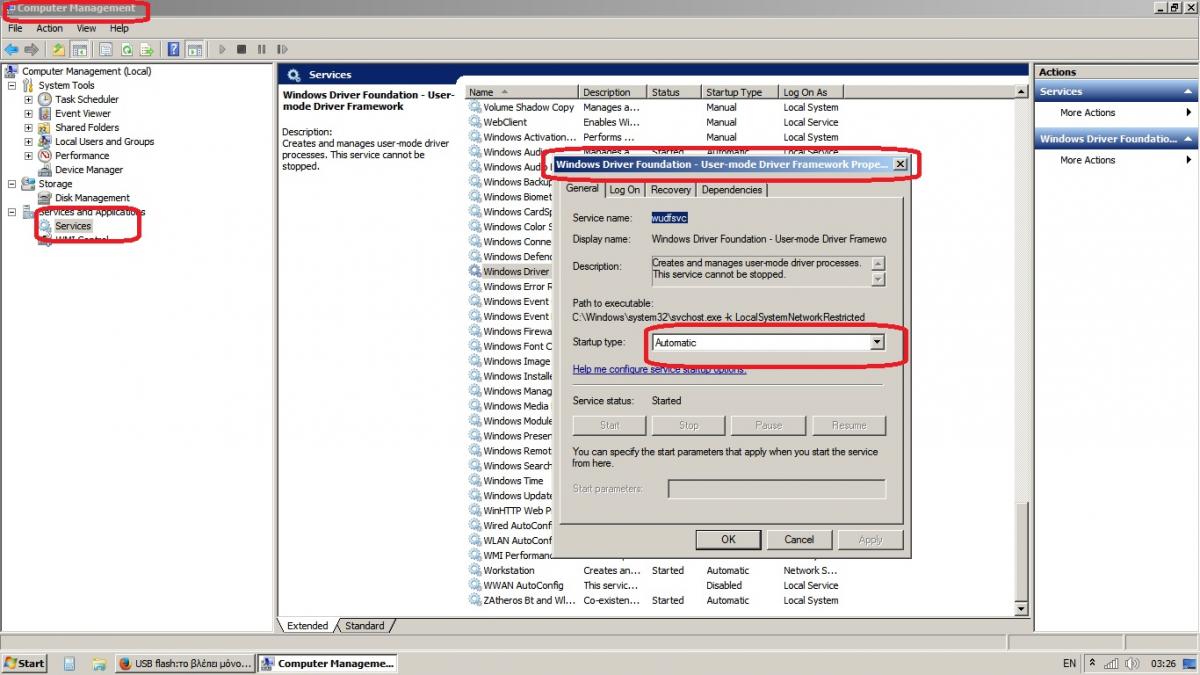This screenshot has height=675, width=1200.
Task: Toggle the Show/Hide Action Pane icon
Action: 194,49
